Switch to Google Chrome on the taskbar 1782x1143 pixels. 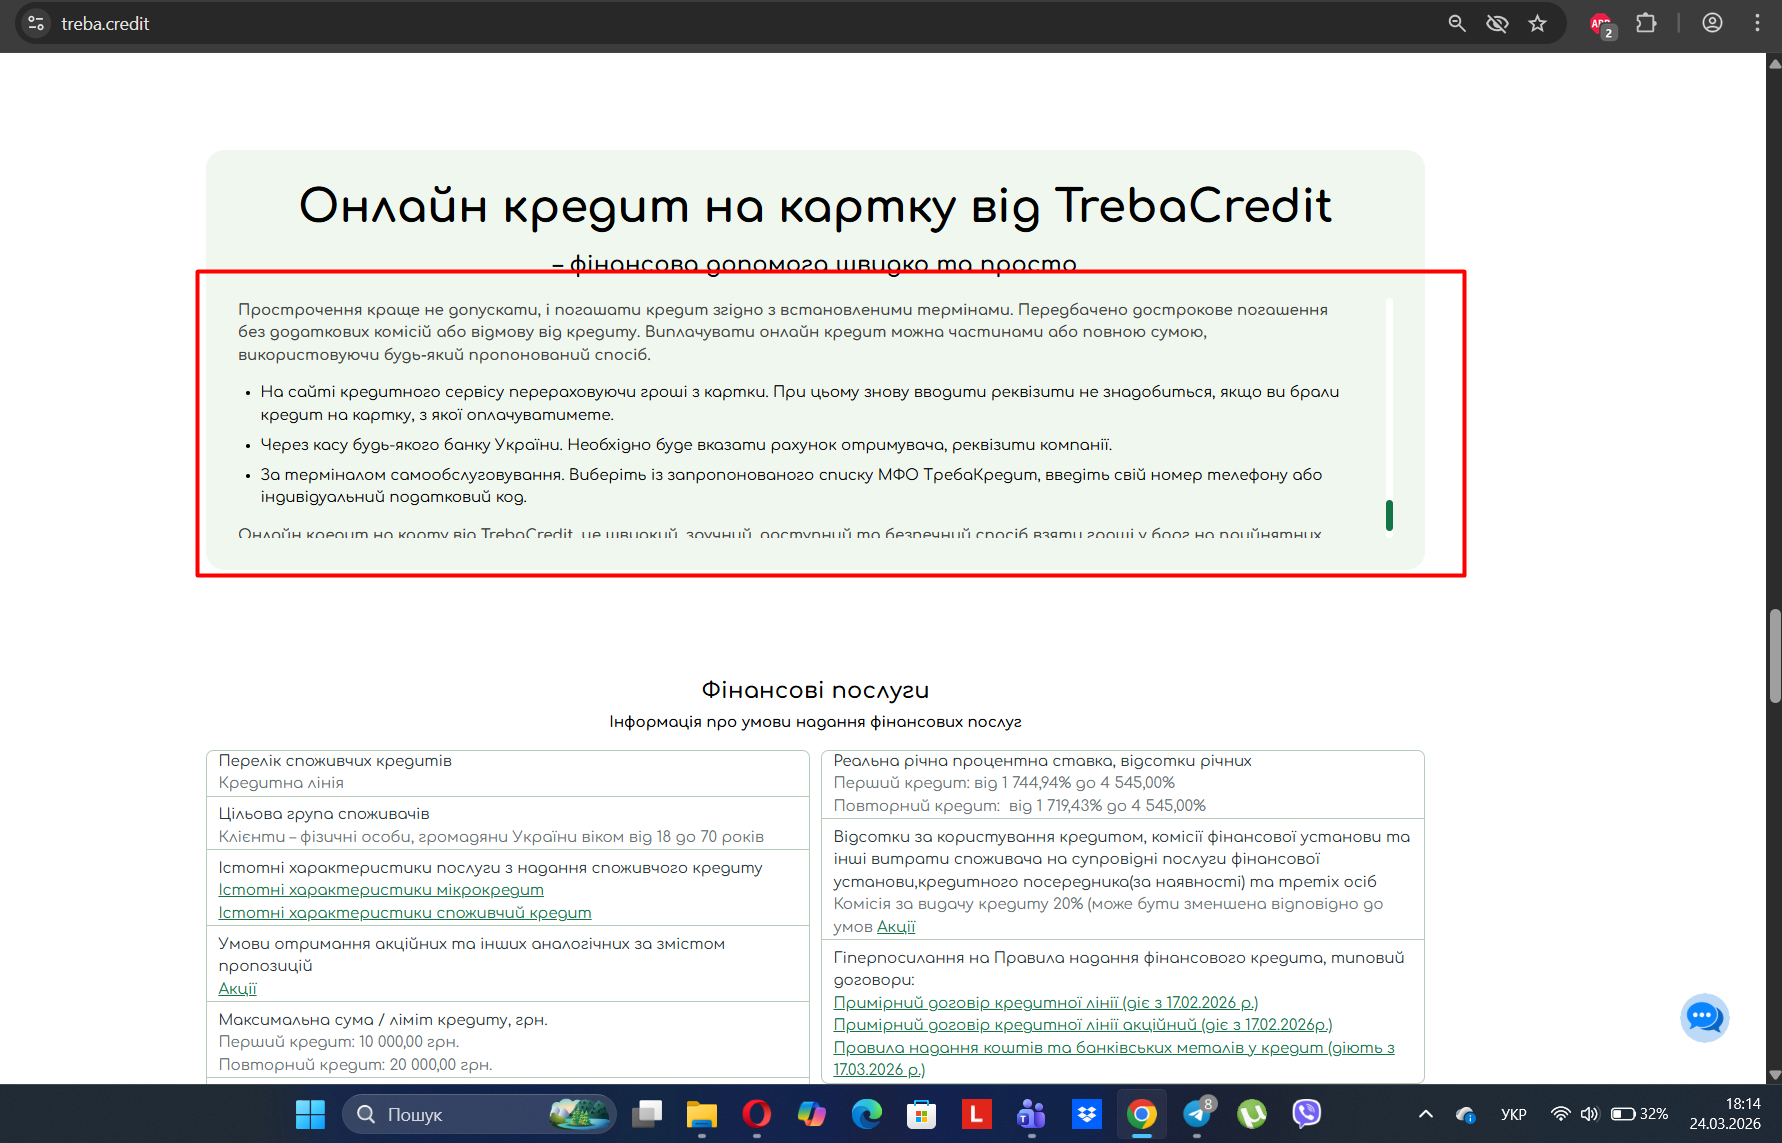(1141, 1114)
